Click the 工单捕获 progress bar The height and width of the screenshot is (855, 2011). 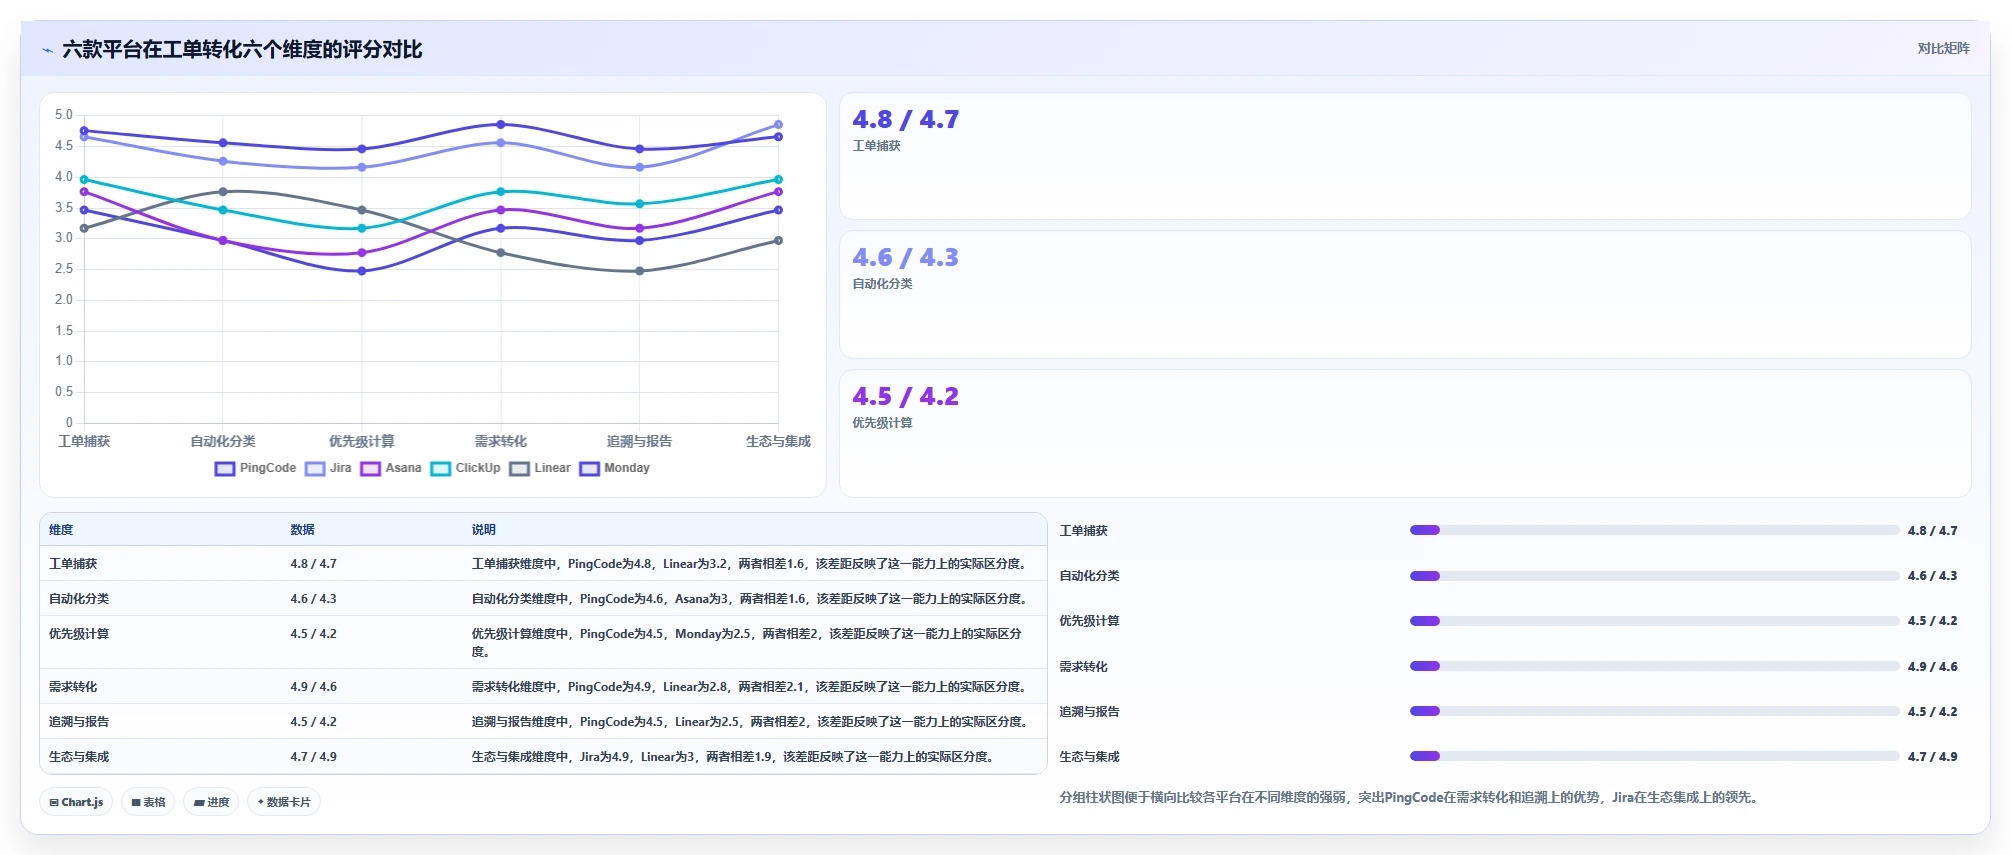1654,531
